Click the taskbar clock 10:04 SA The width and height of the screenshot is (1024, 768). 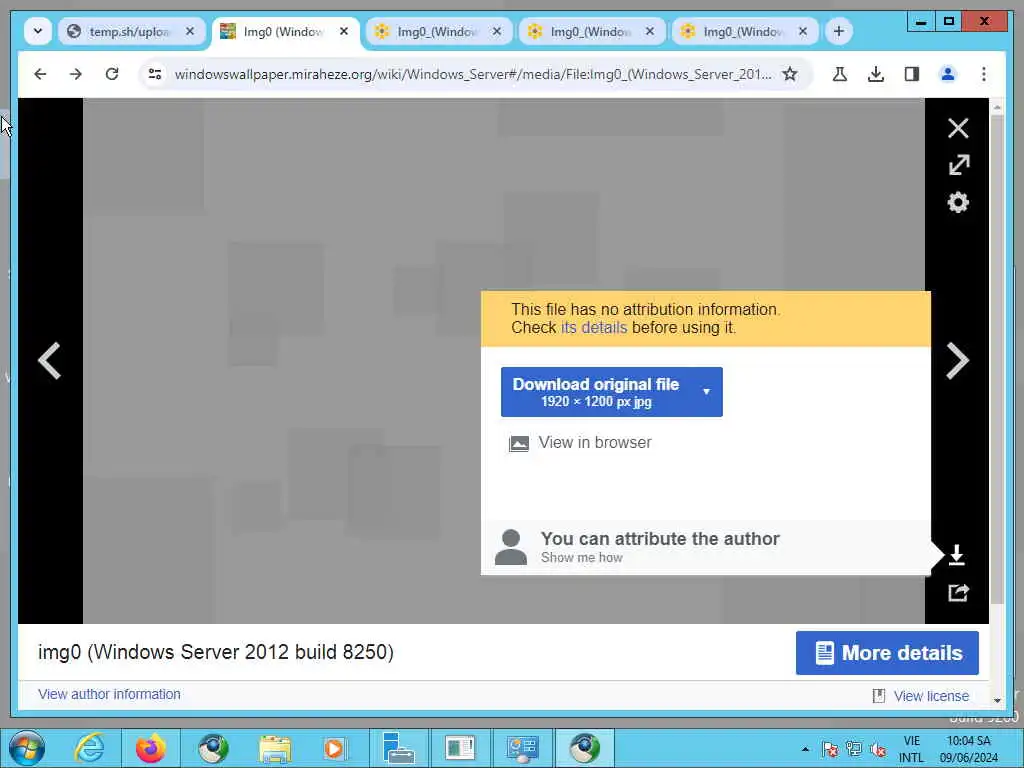968,741
